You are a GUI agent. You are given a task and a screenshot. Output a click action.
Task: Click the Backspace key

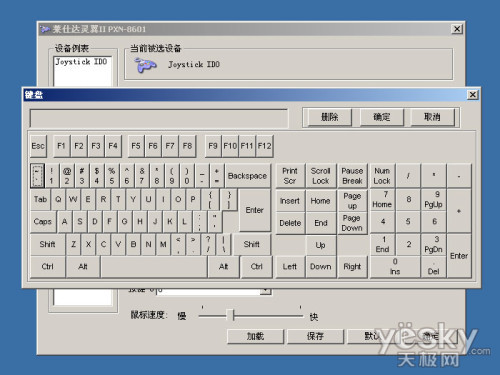247,176
